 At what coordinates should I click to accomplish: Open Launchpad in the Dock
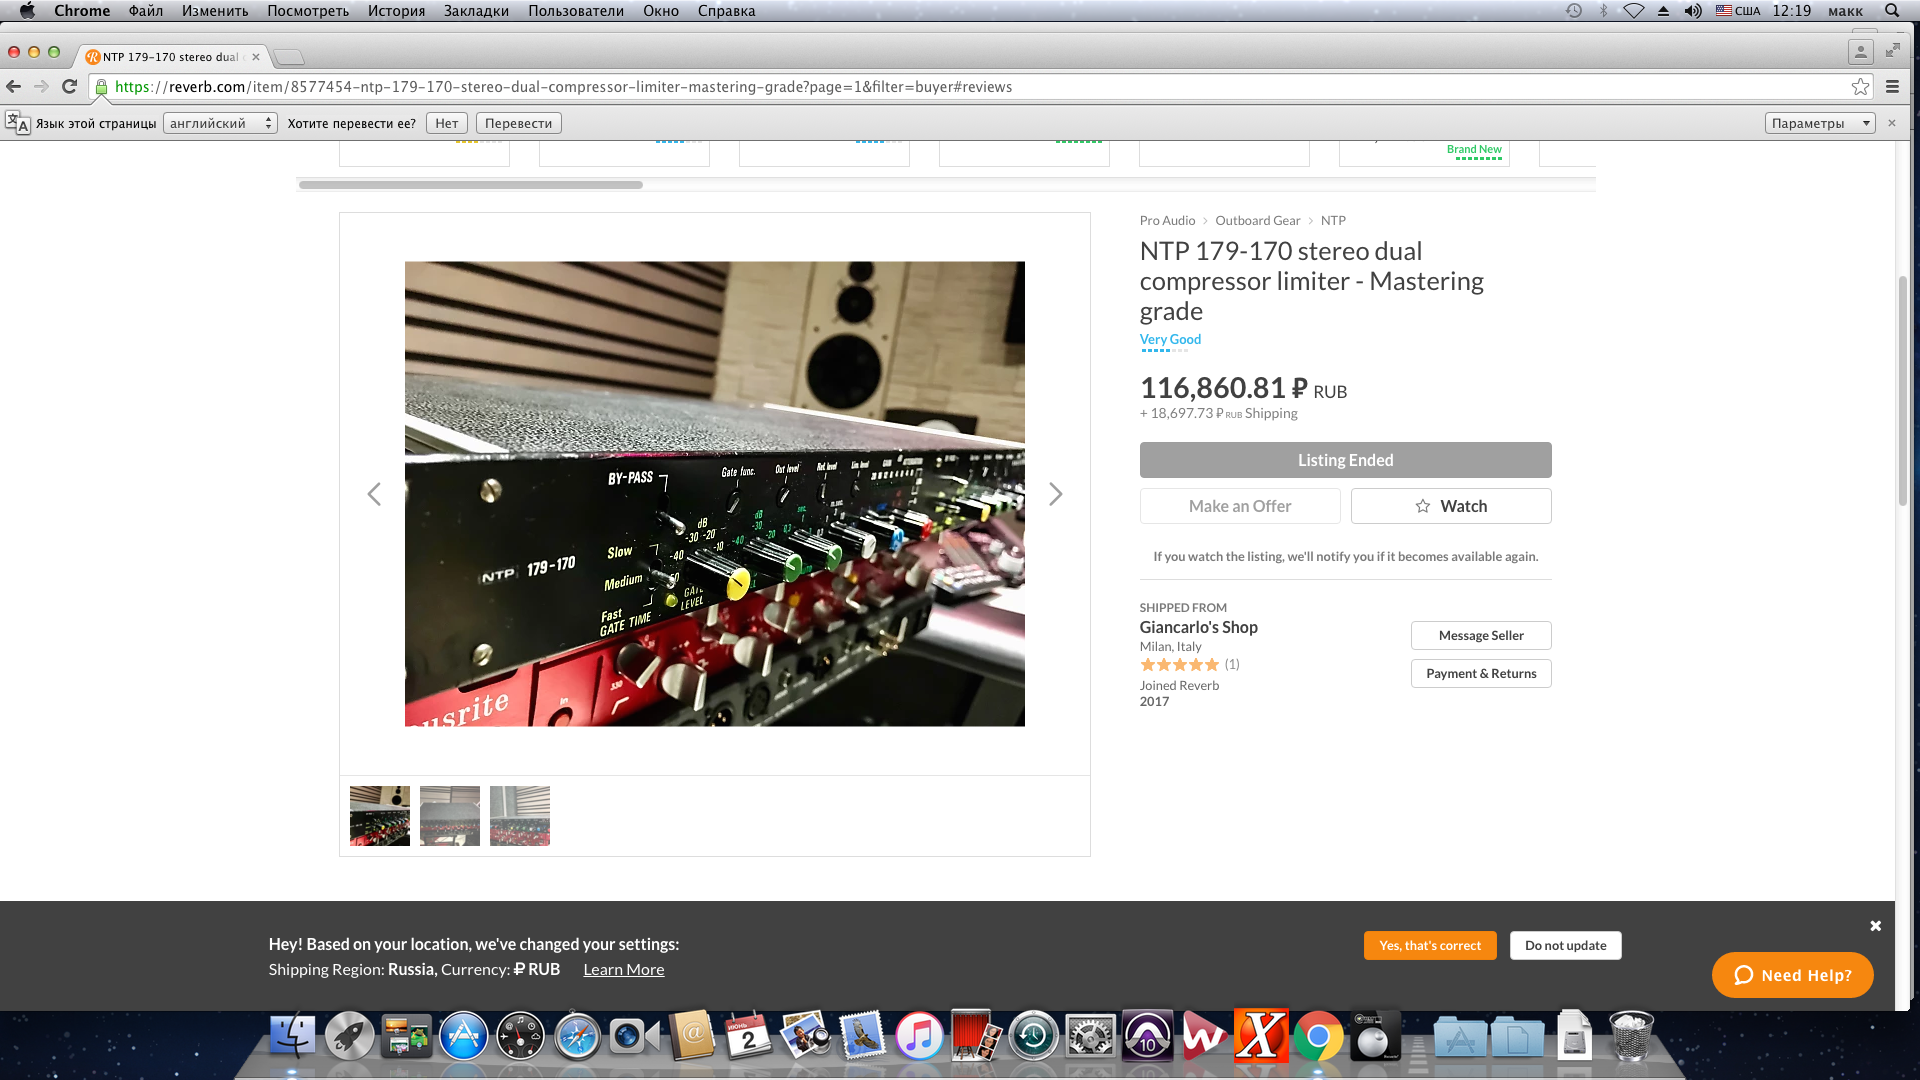click(x=349, y=1036)
